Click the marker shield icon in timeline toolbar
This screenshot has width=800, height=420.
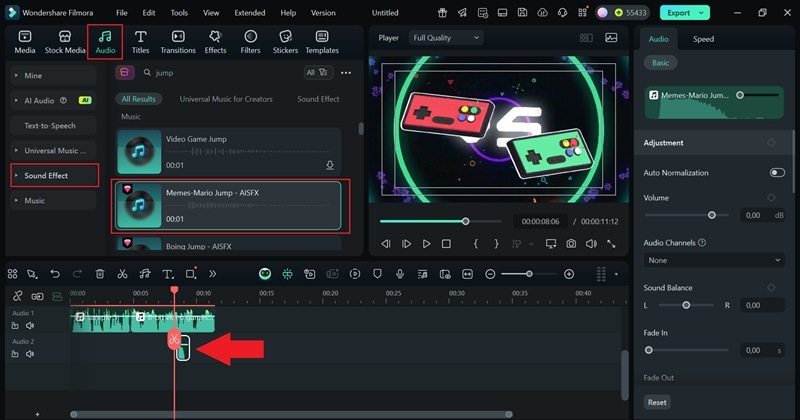(377, 274)
